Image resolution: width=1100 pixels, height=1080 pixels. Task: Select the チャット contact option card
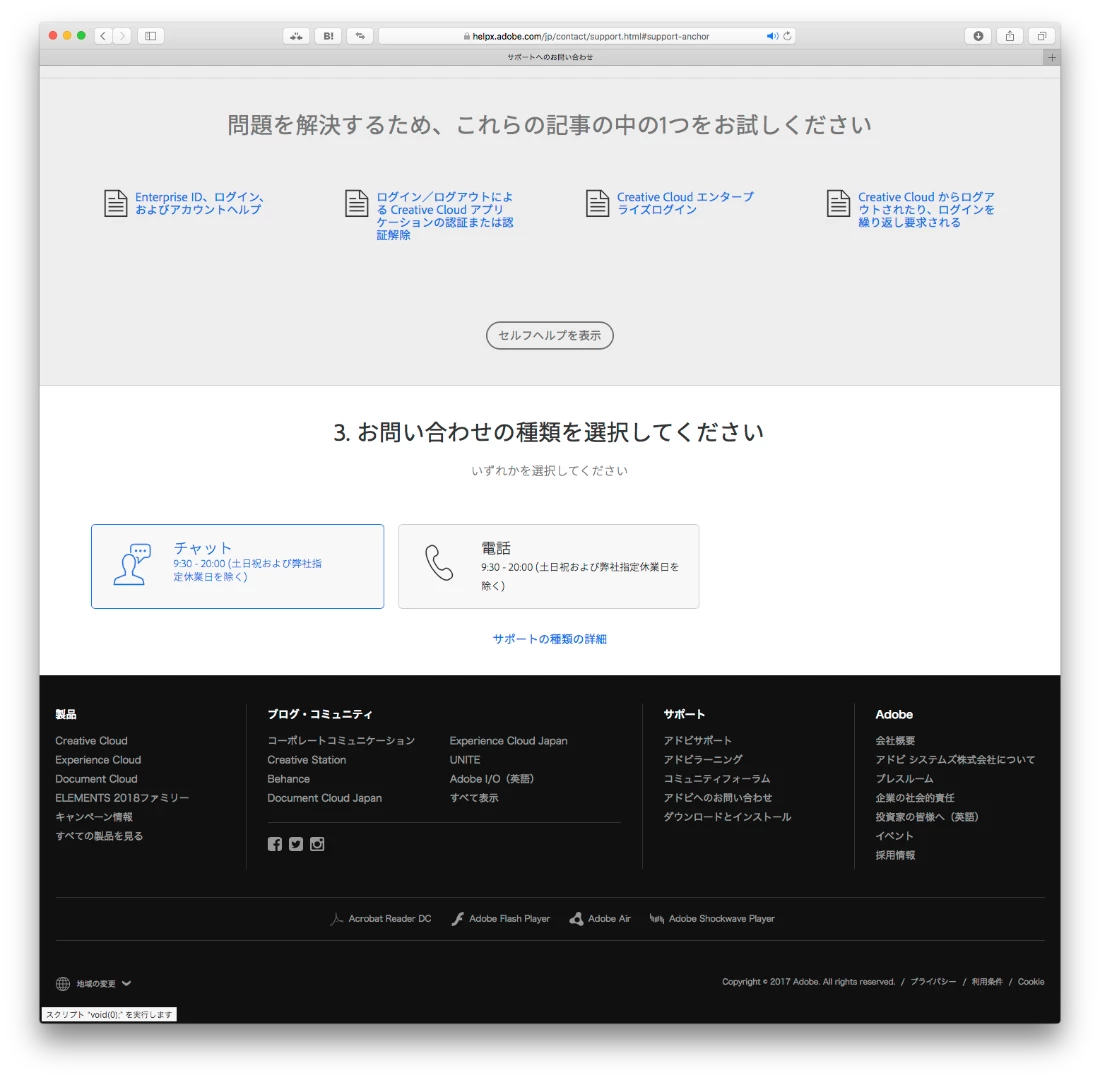[238, 566]
